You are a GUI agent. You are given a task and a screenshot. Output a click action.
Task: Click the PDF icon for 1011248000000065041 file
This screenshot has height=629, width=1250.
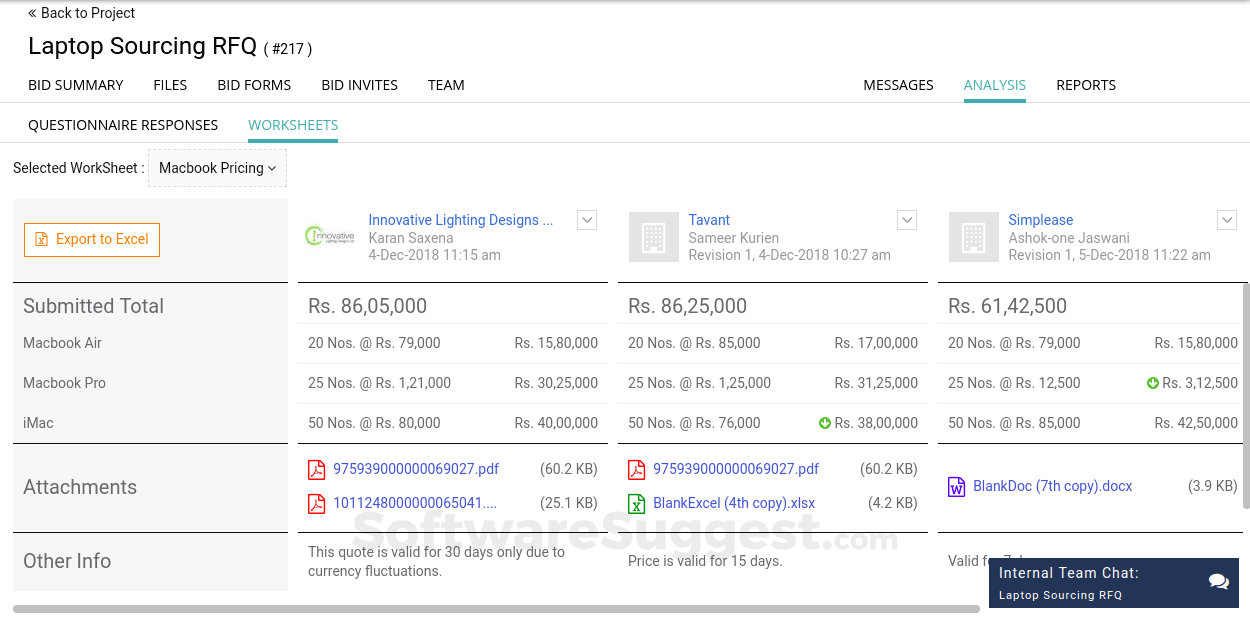(x=317, y=503)
